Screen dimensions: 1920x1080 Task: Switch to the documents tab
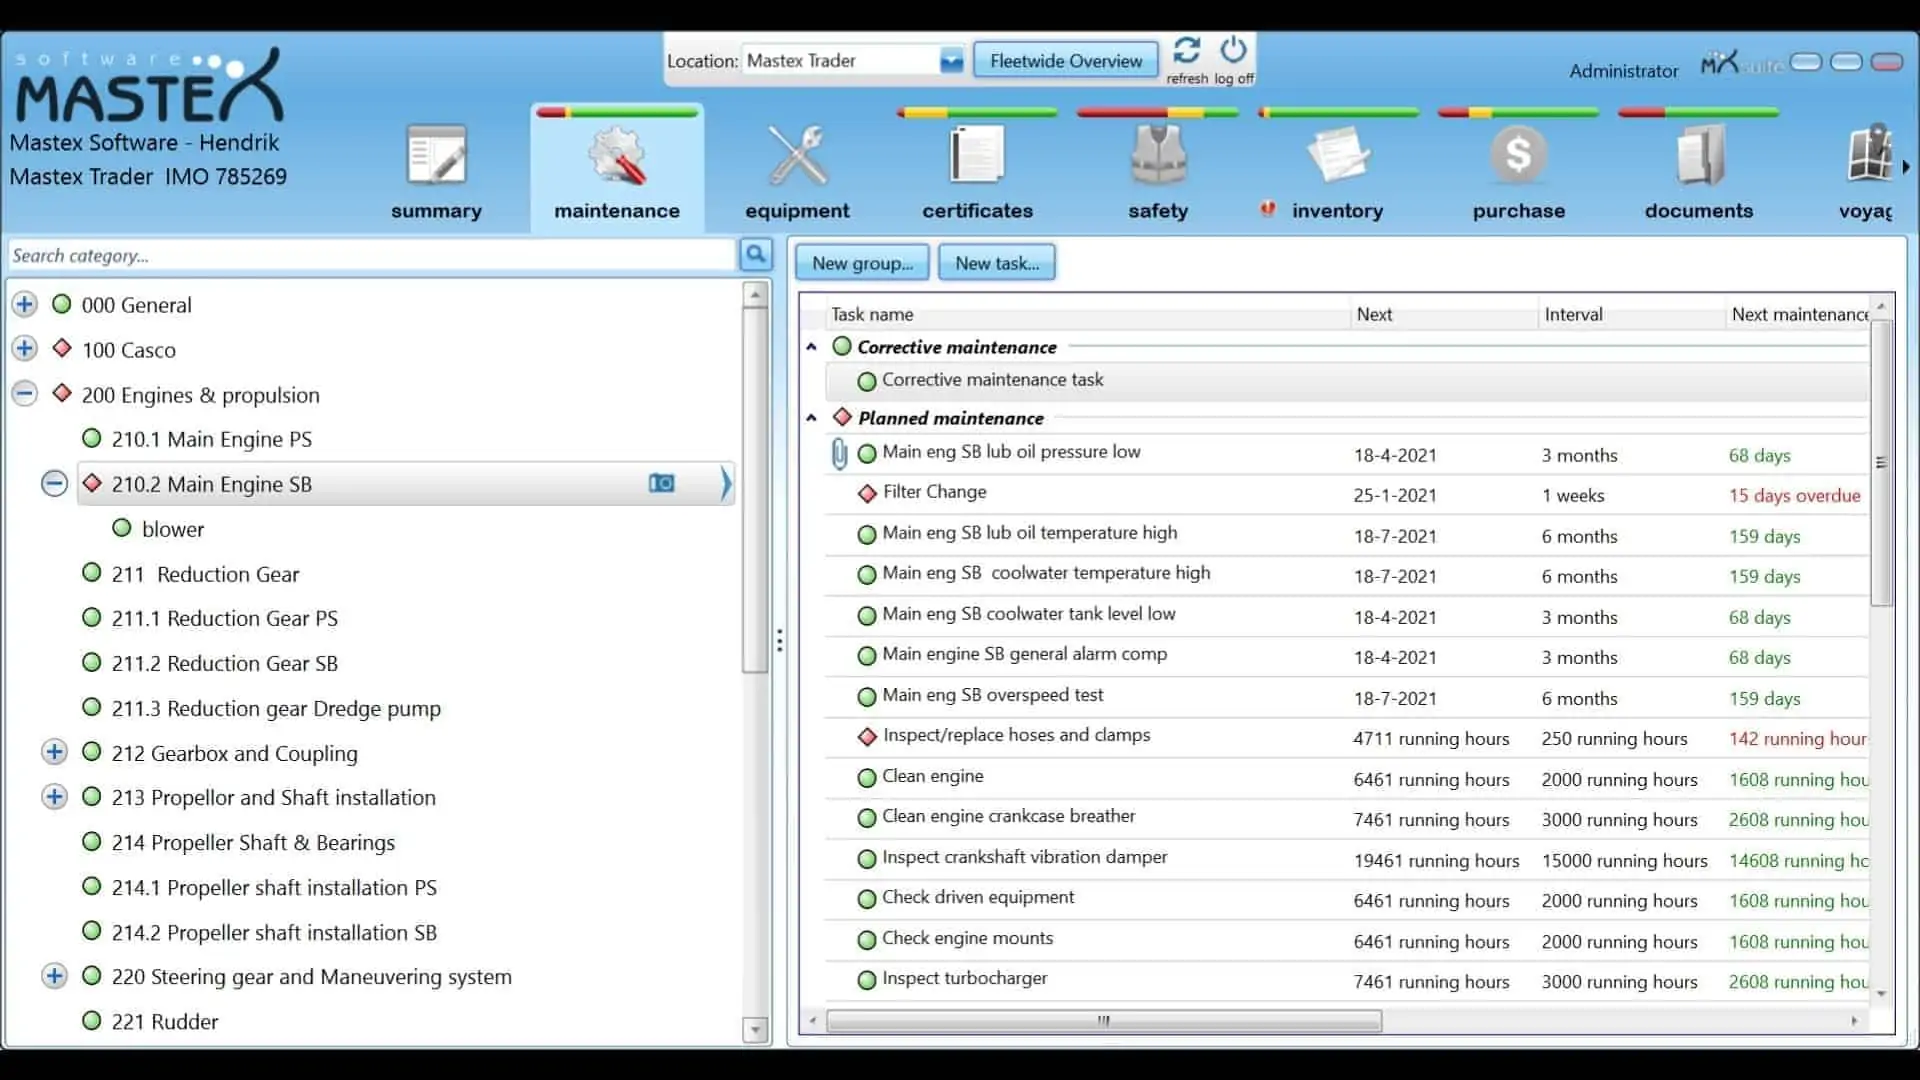tap(1698, 170)
